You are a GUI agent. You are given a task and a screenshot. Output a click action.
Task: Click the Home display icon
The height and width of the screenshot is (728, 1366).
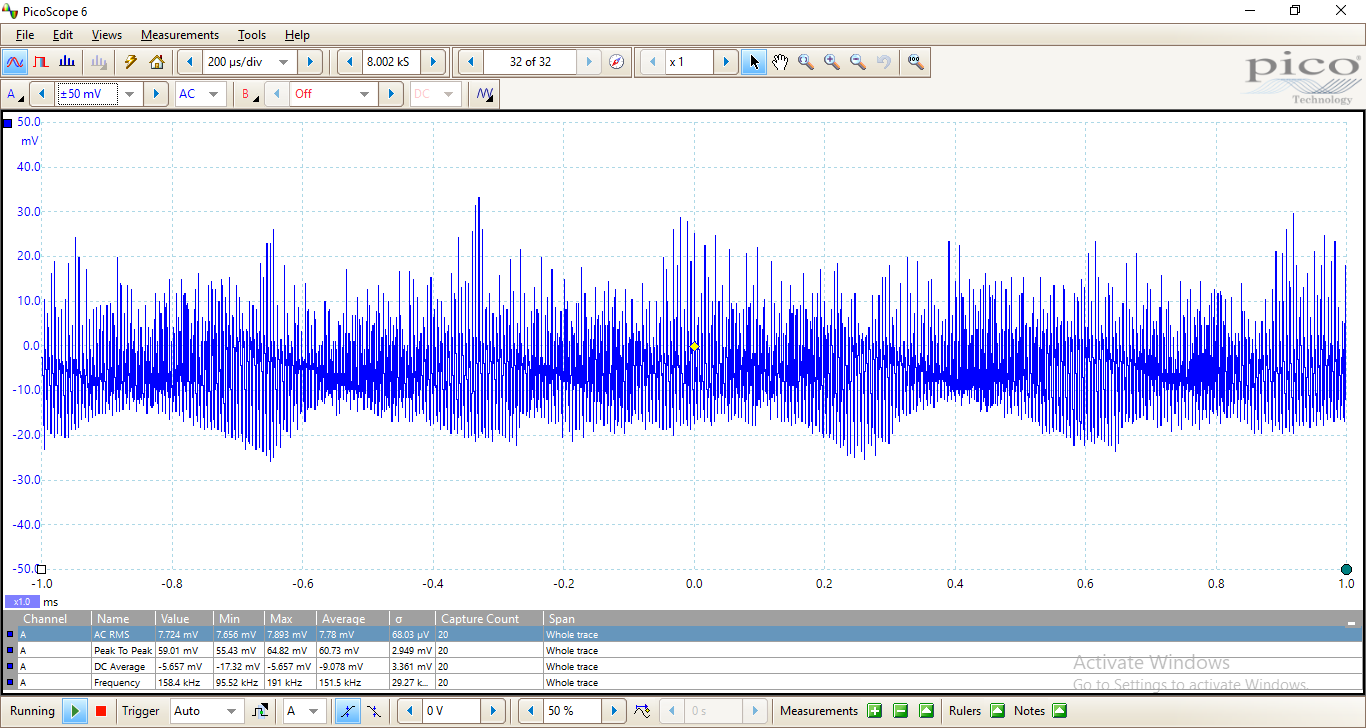coord(157,62)
